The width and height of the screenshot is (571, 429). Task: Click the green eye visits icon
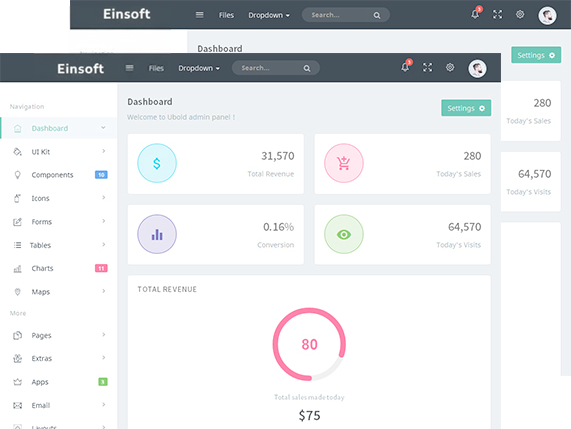coord(344,234)
